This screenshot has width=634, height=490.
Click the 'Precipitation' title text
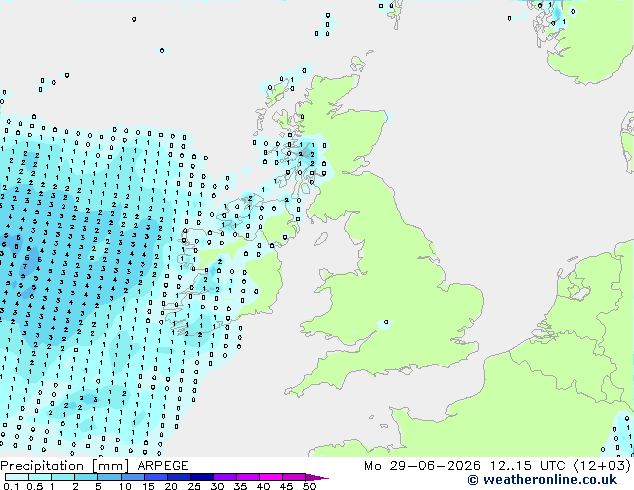coord(42,466)
